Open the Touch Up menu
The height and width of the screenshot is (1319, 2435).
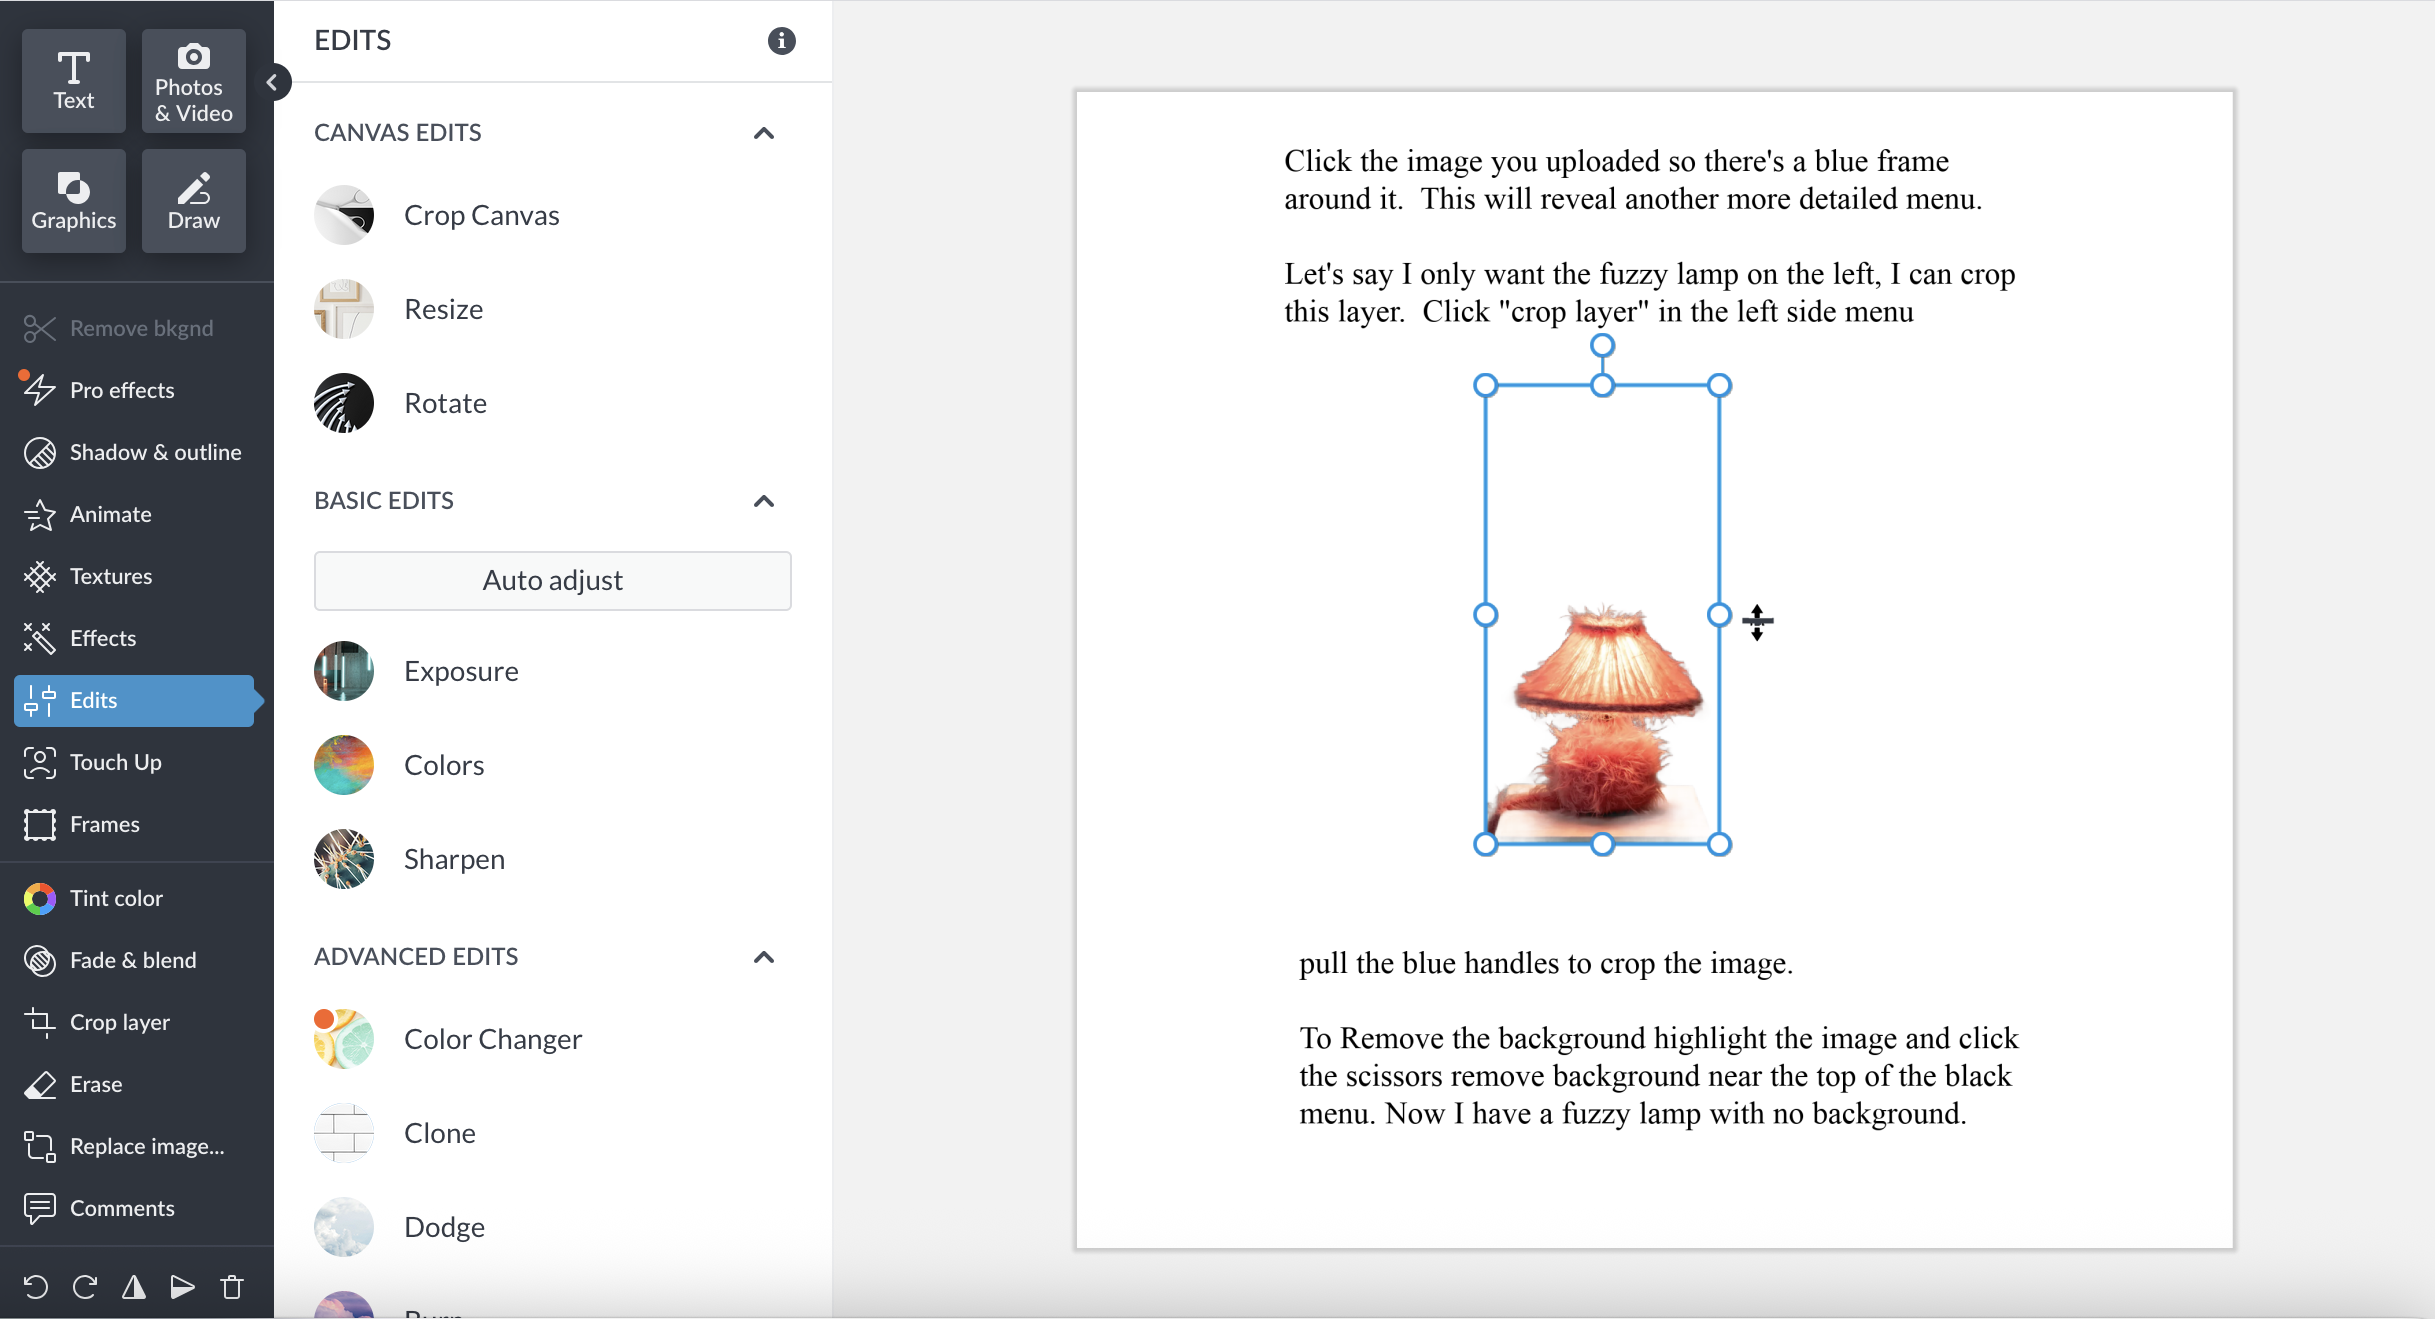point(115,762)
